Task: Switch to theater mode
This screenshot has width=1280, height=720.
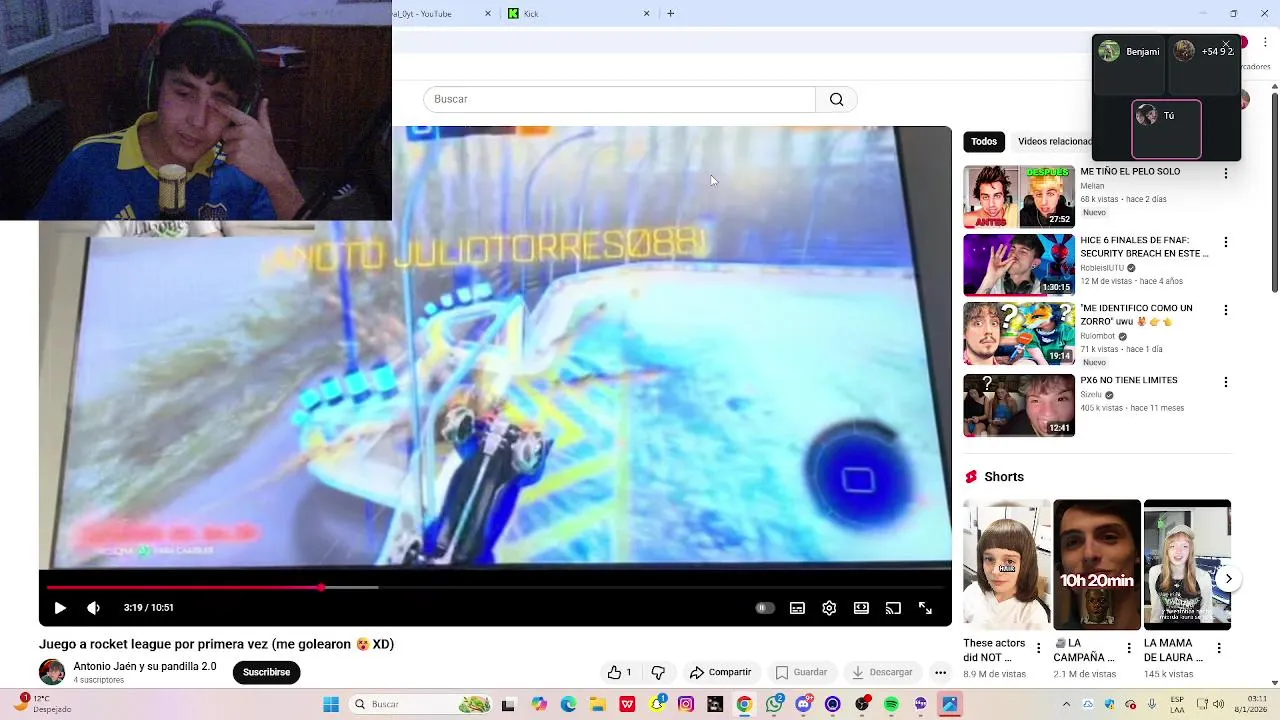Action: pos(861,608)
